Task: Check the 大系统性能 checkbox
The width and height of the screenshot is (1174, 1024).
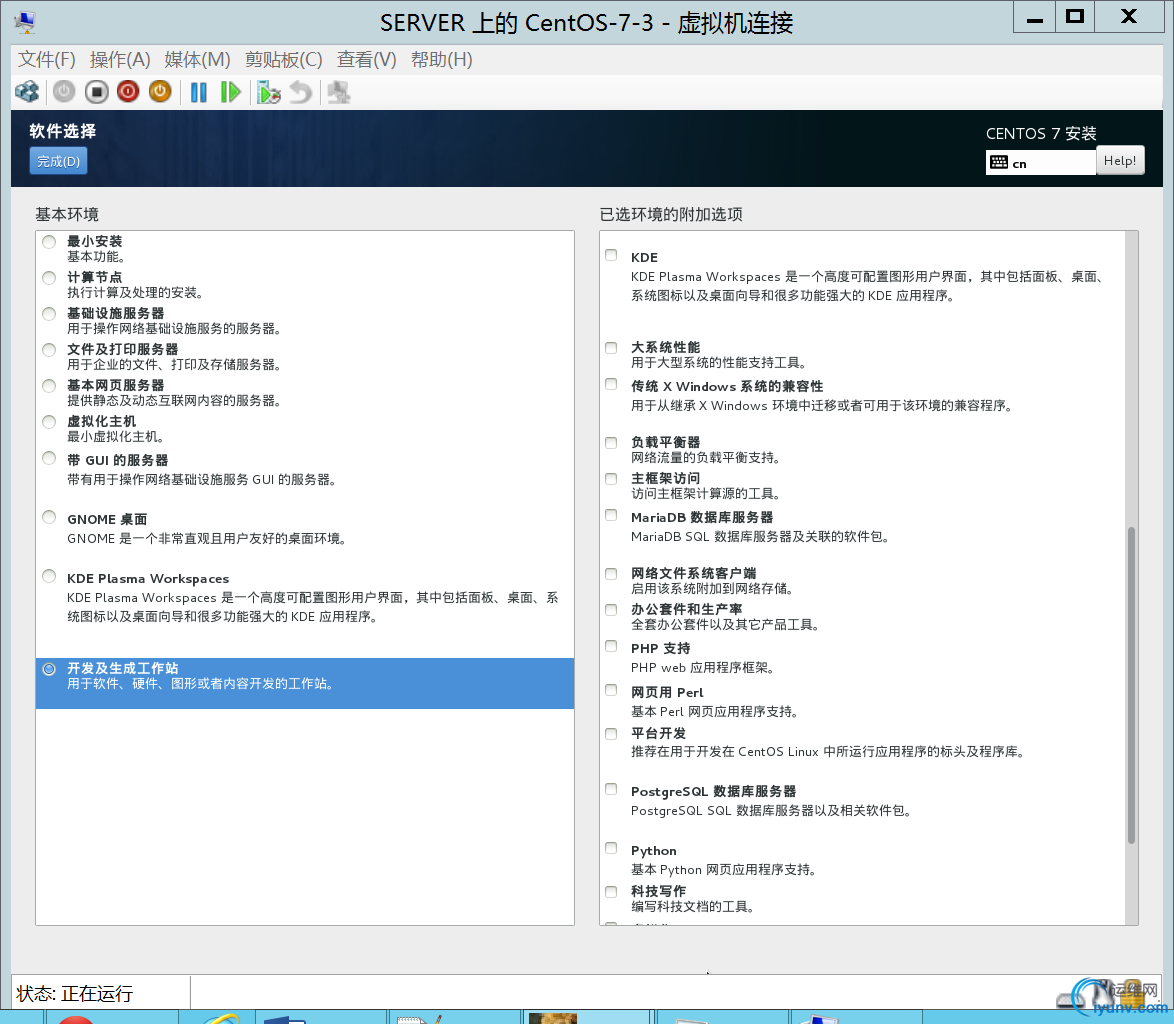Action: (x=612, y=347)
